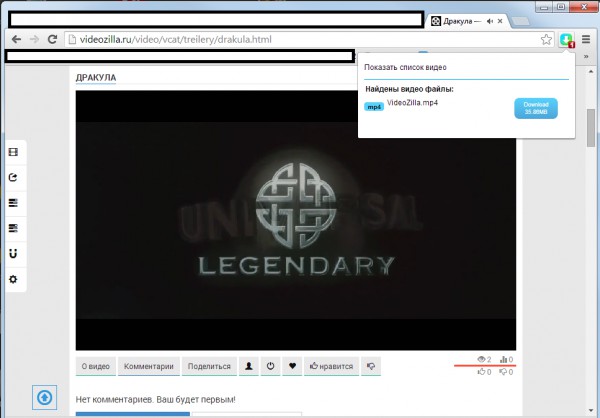Screen dimensions: 600x418
Task: Click the нравится like button
Action: [x=331, y=366]
